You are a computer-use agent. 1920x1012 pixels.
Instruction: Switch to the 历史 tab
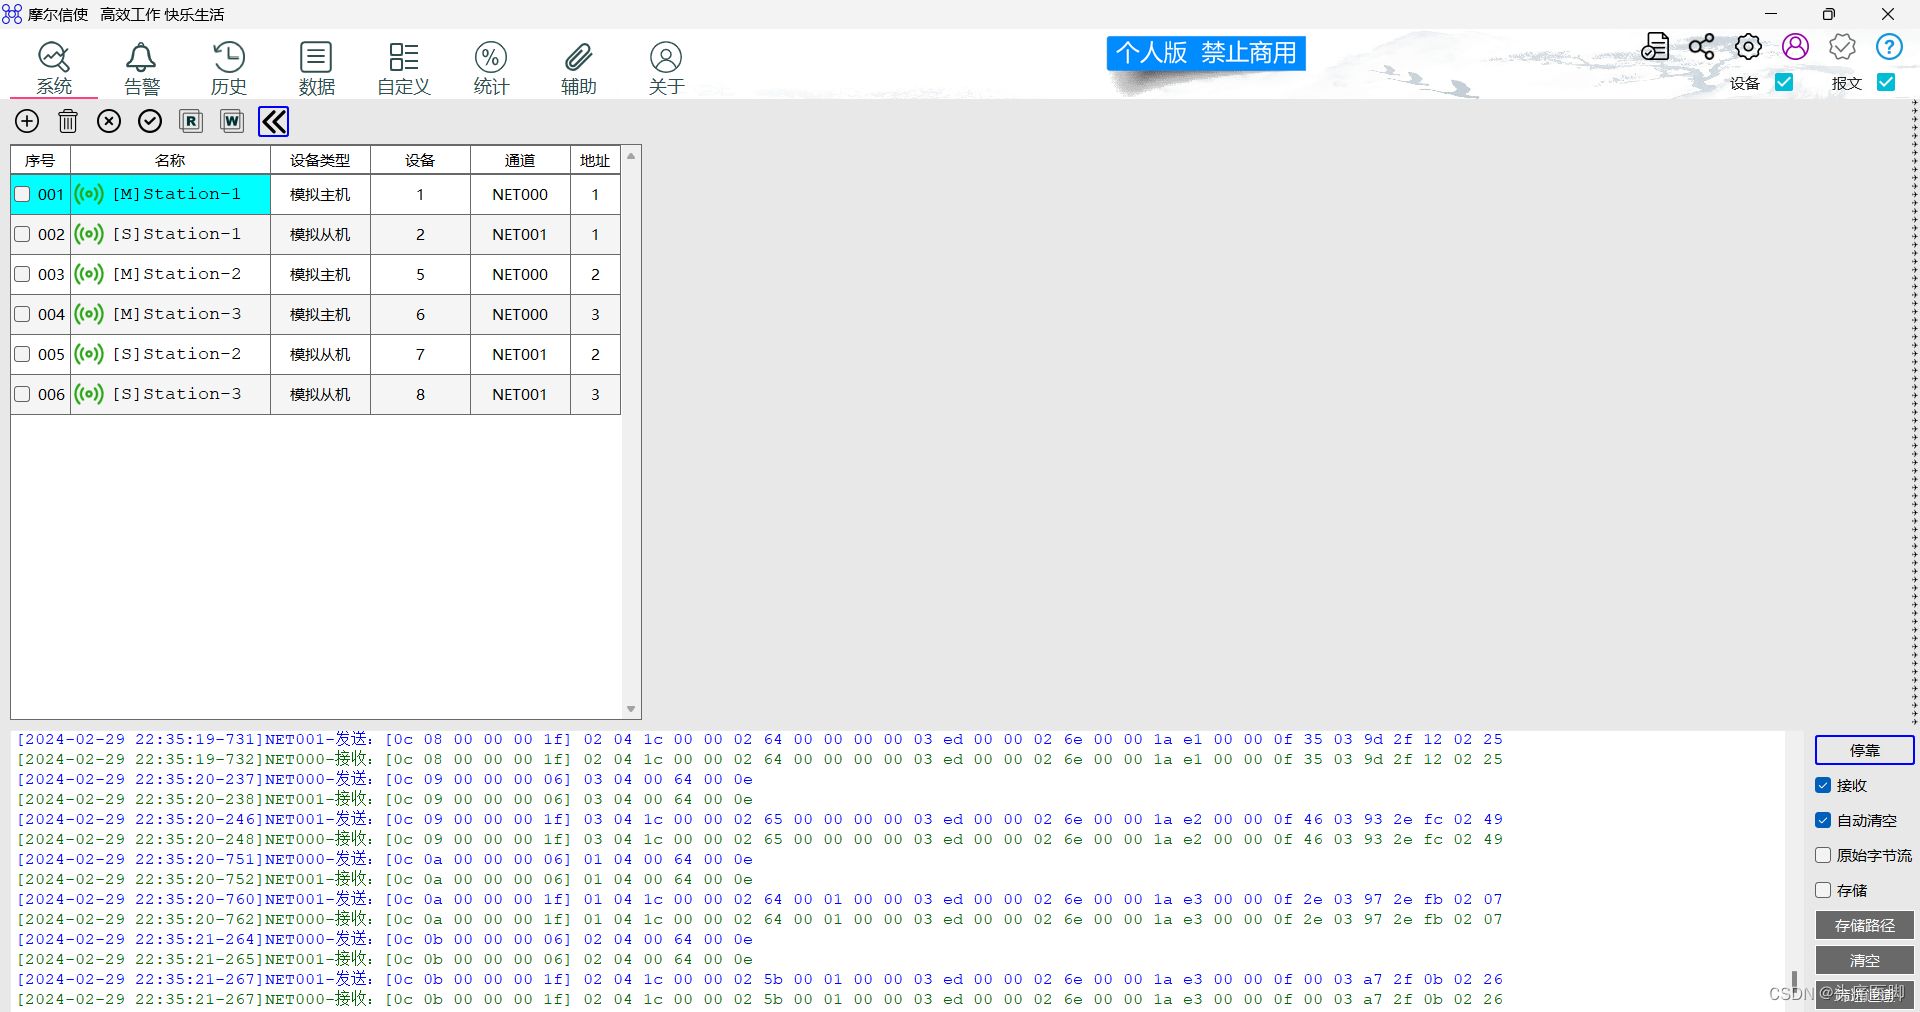228,66
